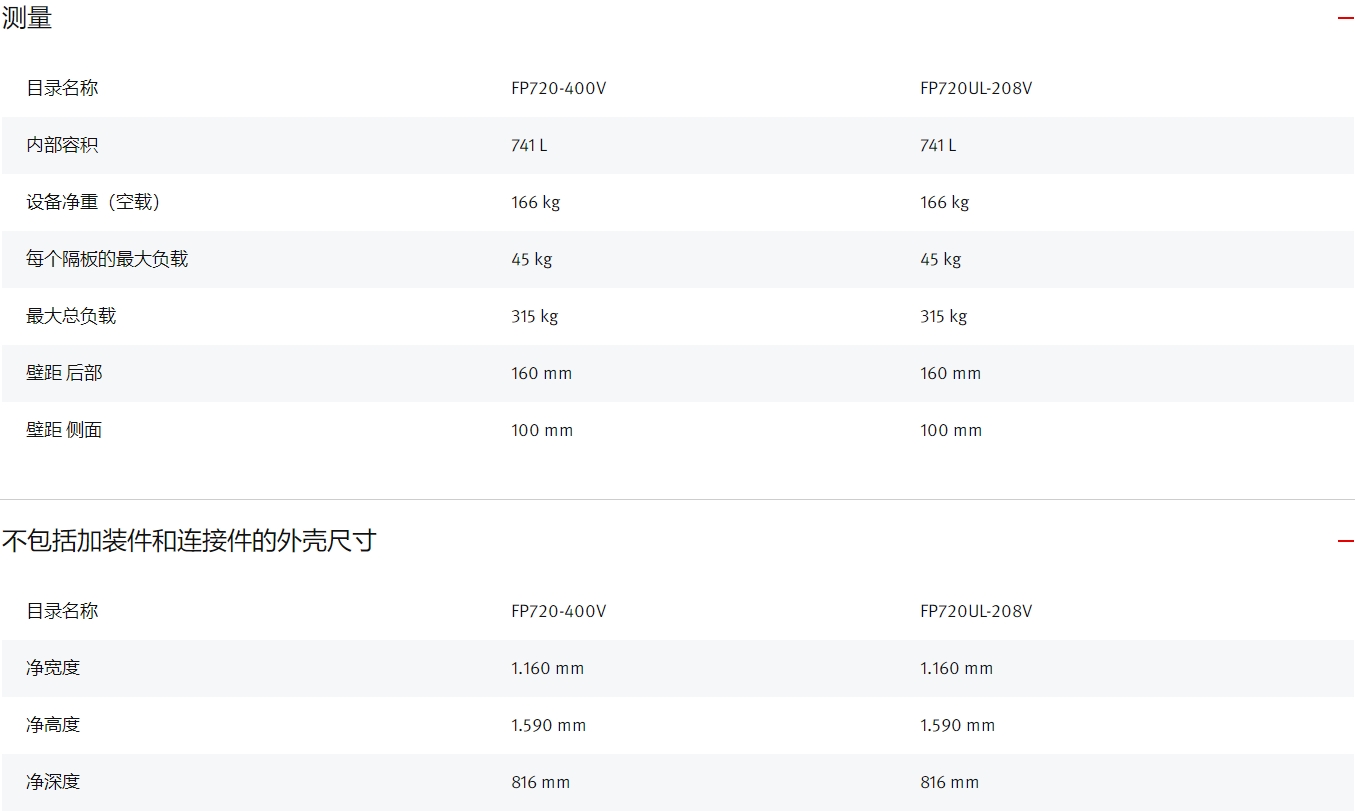
Task: Click 741 L value under FP720-400V
Action: (x=529, y=145)
